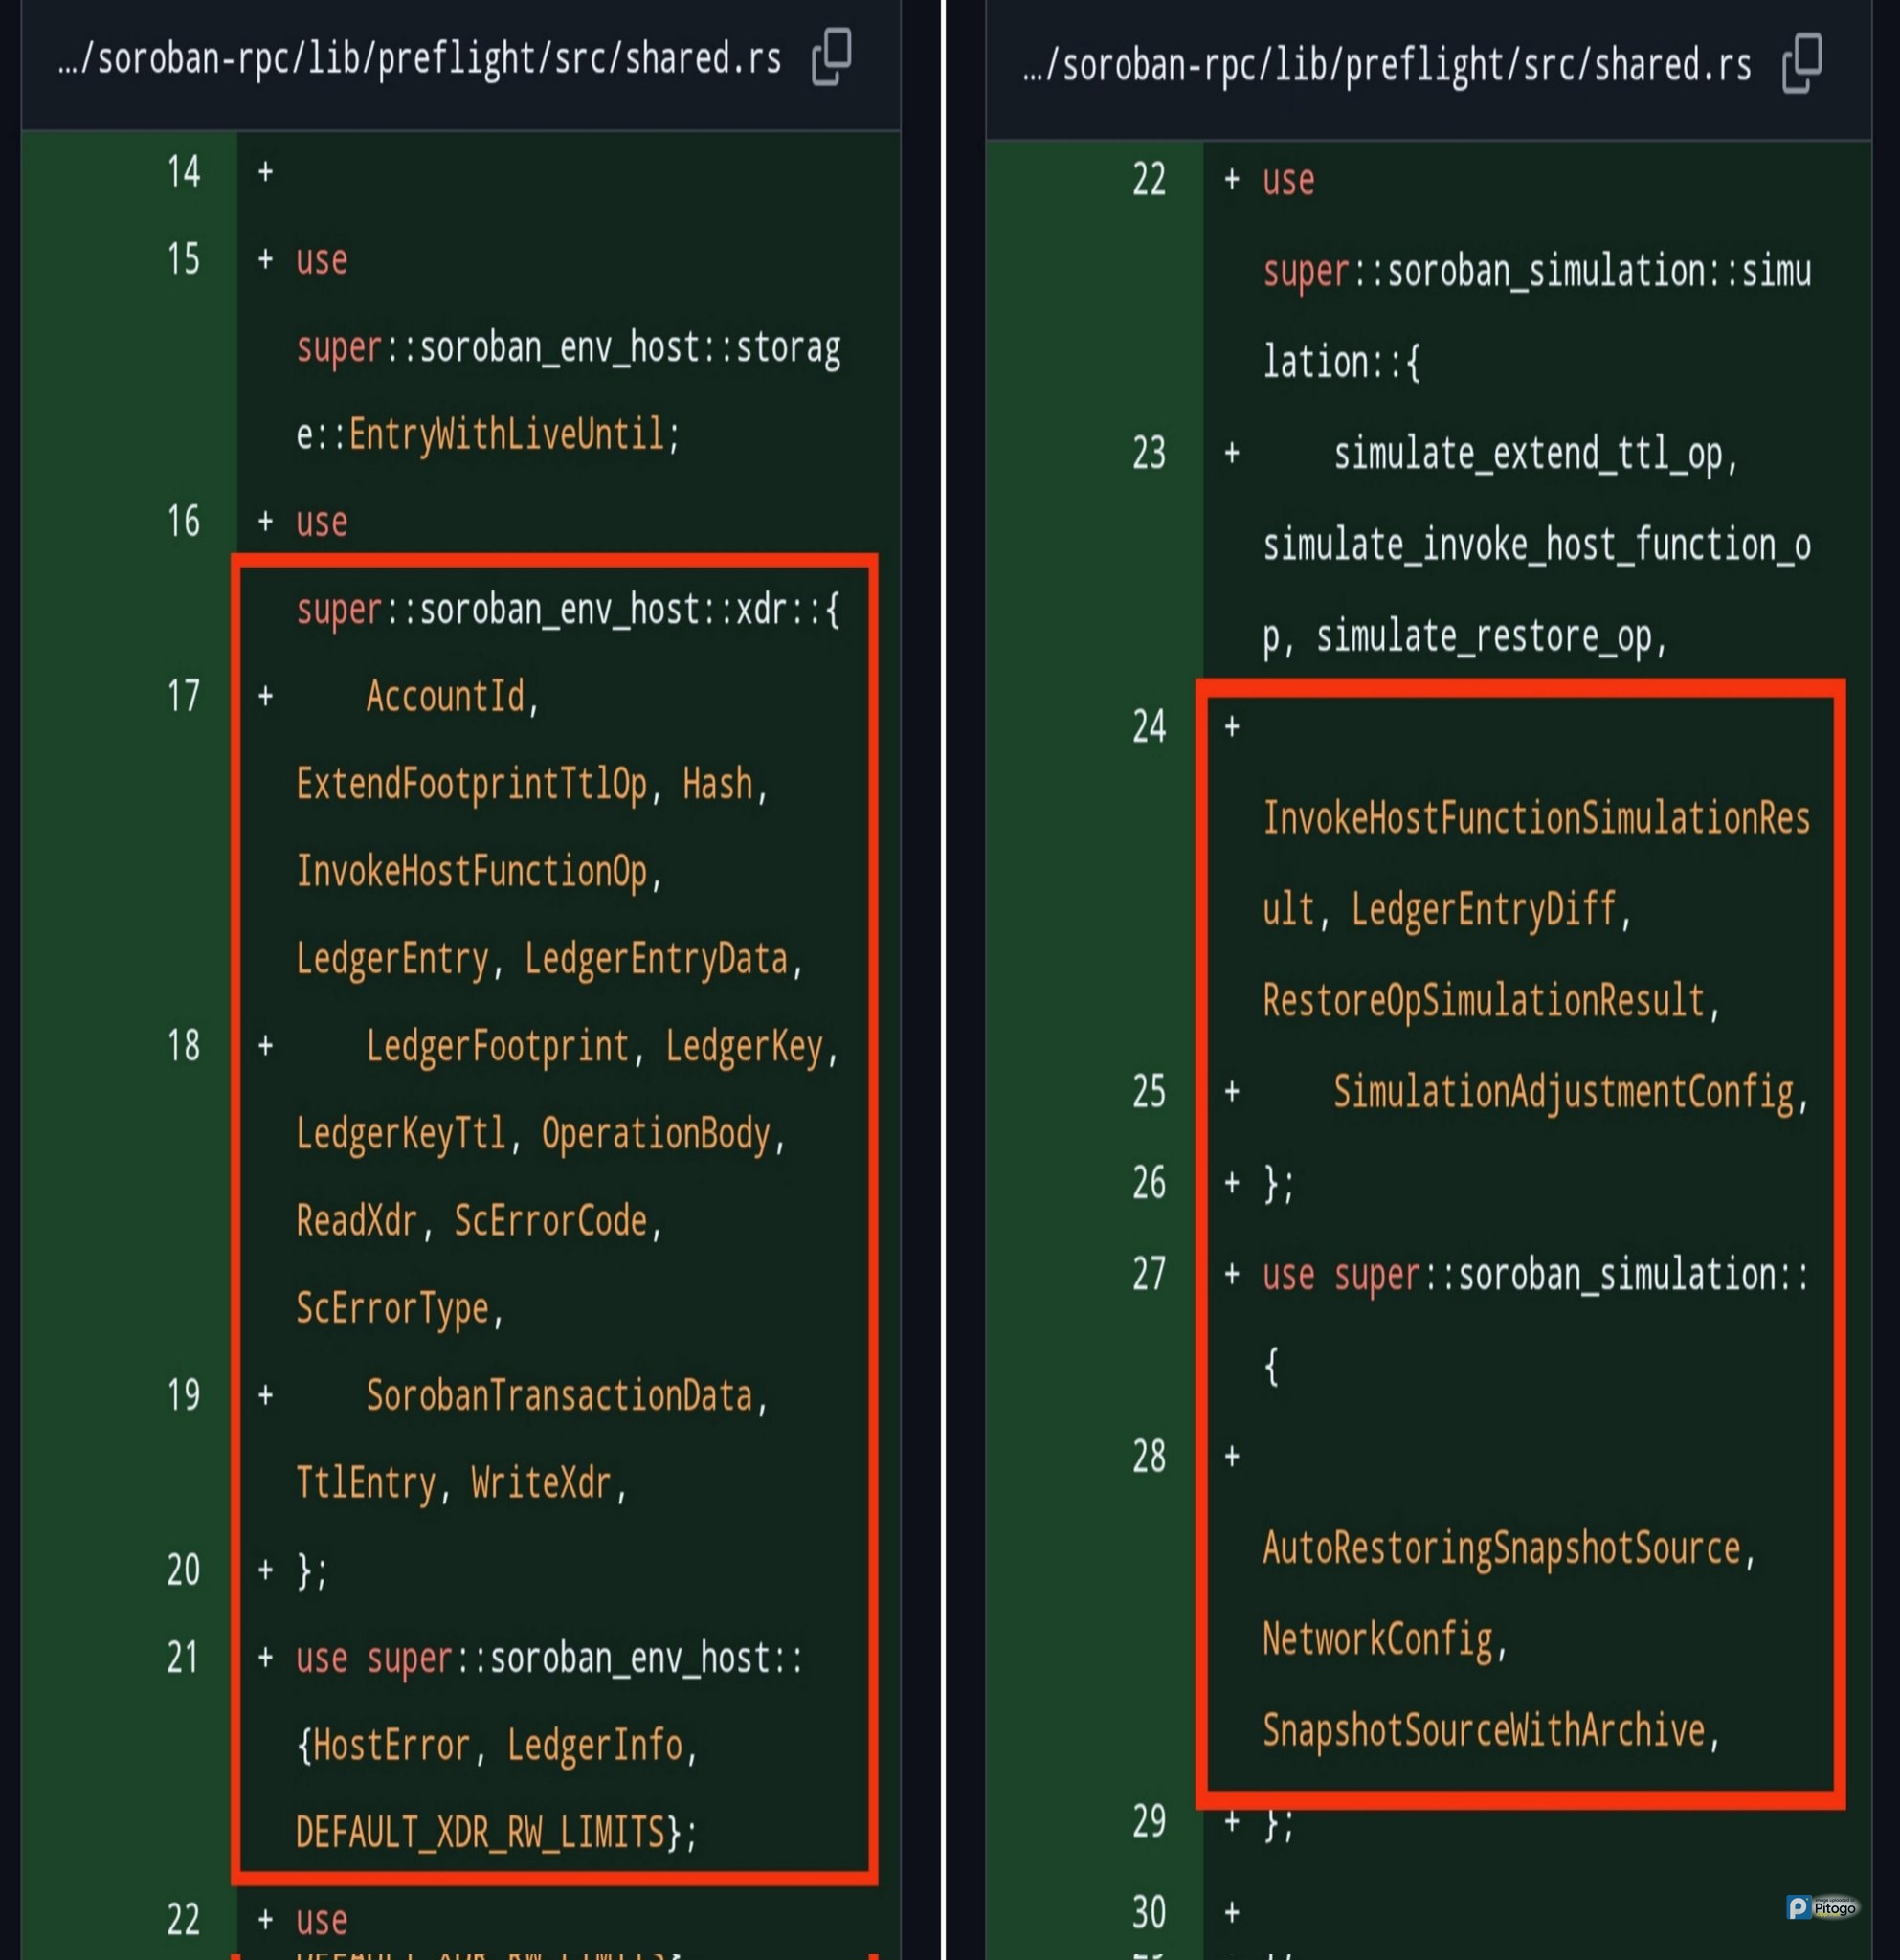Click RestoreOpSimulationResult identifier

[x=1483, y=1001]
